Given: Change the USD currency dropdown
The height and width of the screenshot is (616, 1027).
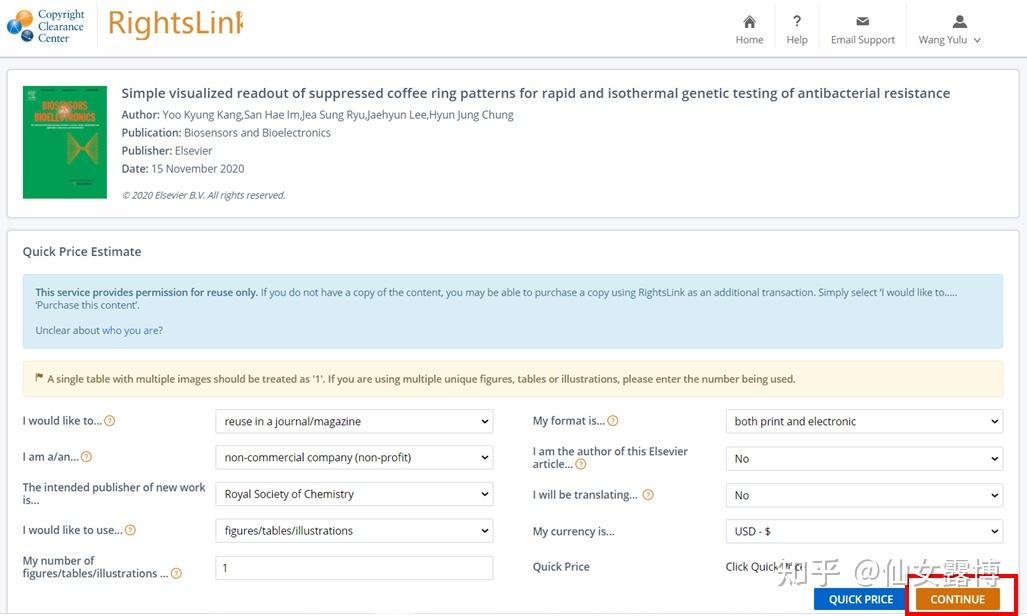Looking at the screenshot, I should pyautogui.click(x=864, y=531).
